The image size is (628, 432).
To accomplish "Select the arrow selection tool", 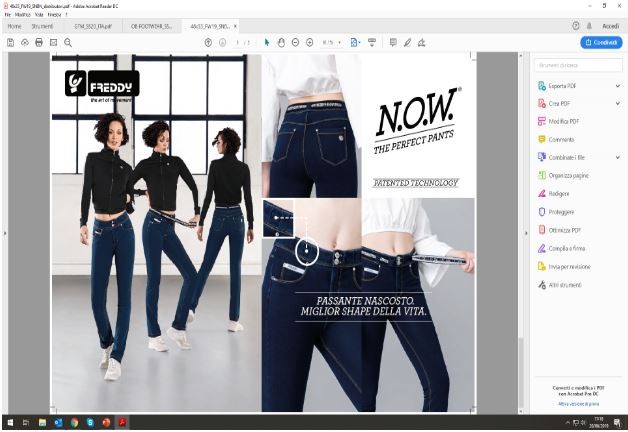I will tap(267, 42).
